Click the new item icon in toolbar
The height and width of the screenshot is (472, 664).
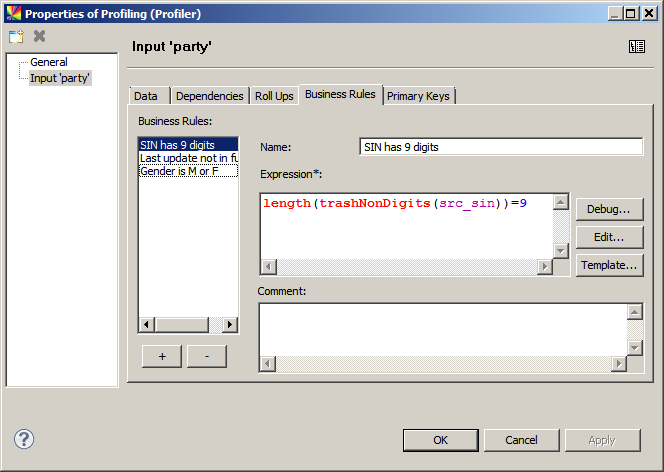click(x=16, y=36)
